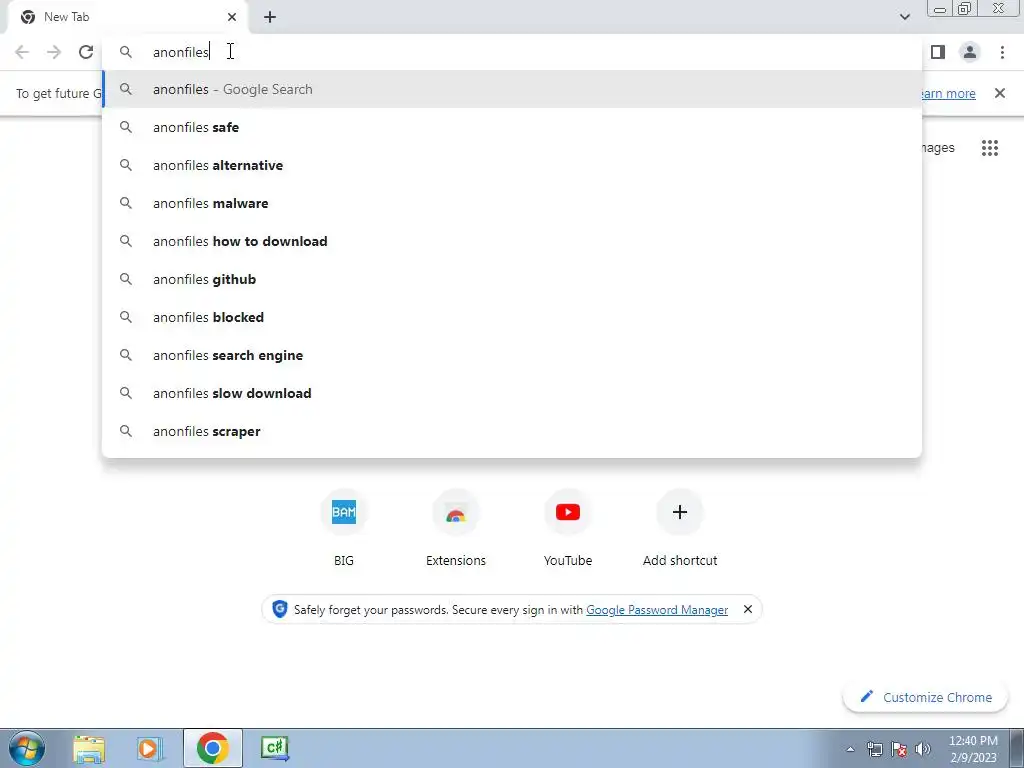Choose the anonfiles malware suggestion
This screenshot has height=768, width=1024.
pos(512,203)
